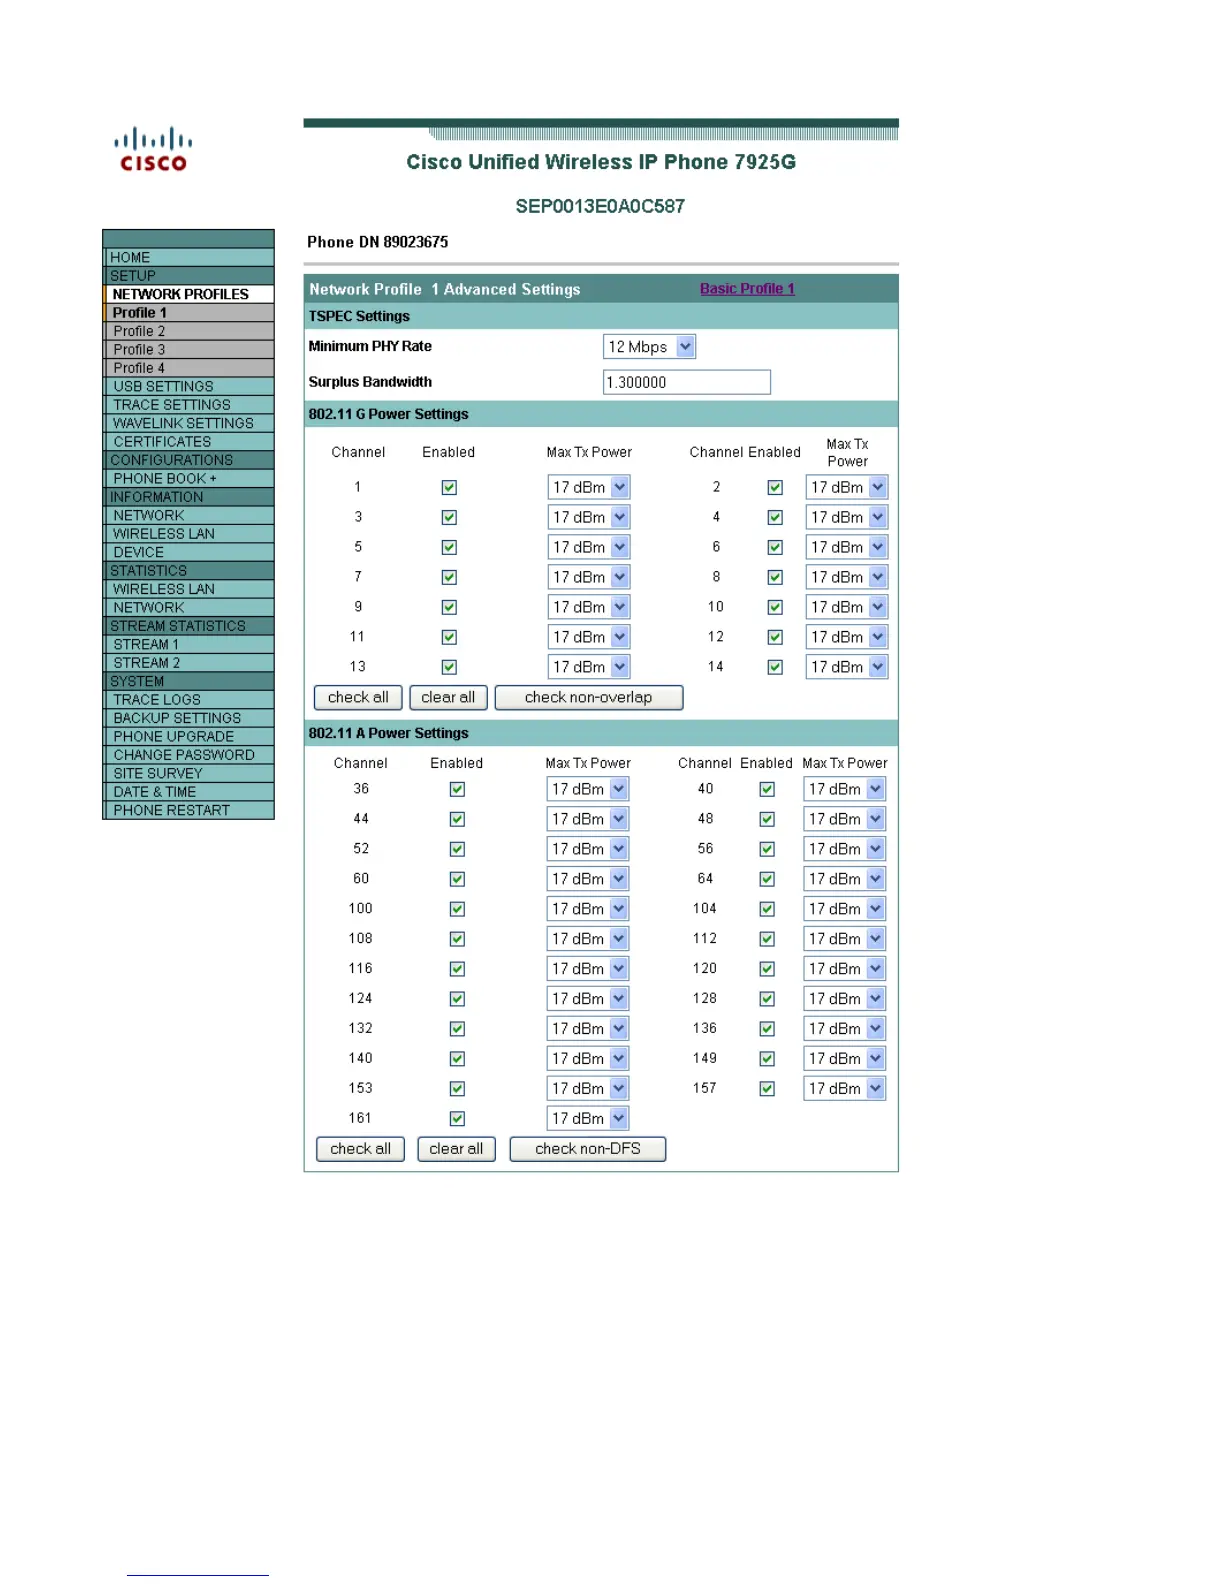Toggle the Enabled checkbox for channel 36
Image resolution: width=1224 pixels, height=1584 pixels.
(457, 789)
